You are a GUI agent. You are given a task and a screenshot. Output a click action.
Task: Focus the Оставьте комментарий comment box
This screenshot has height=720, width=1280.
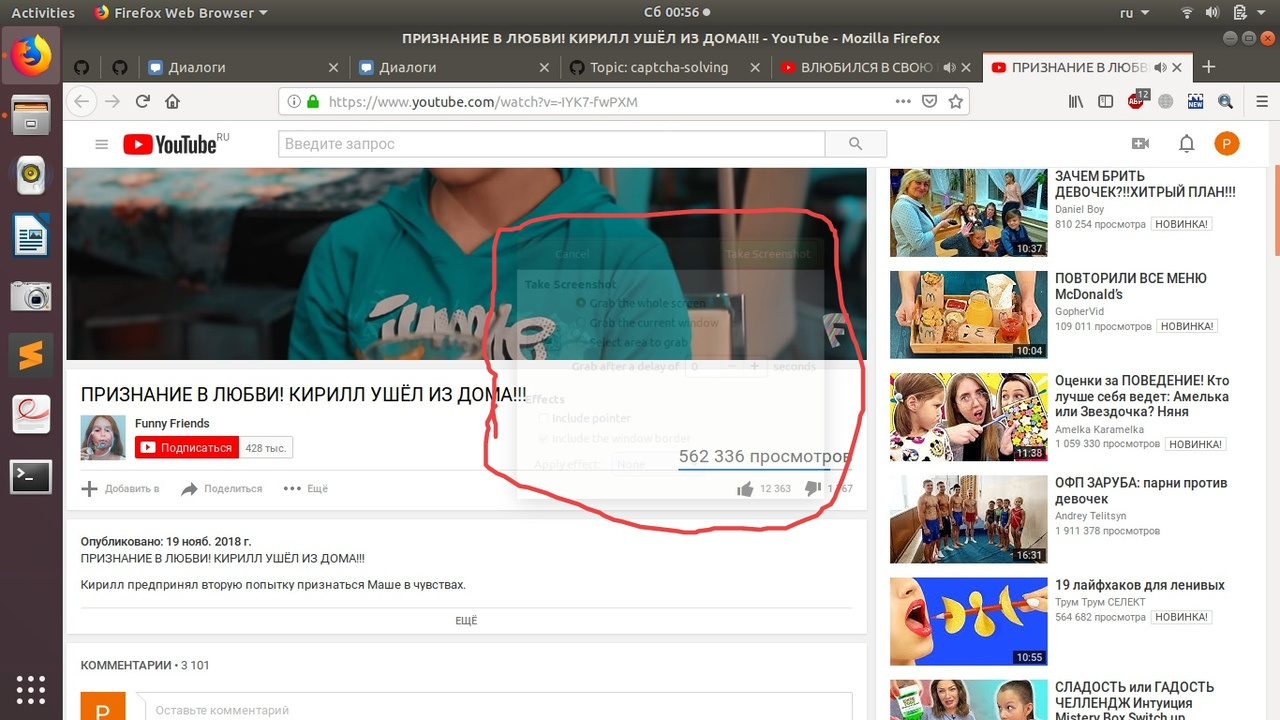coord(494,710)
